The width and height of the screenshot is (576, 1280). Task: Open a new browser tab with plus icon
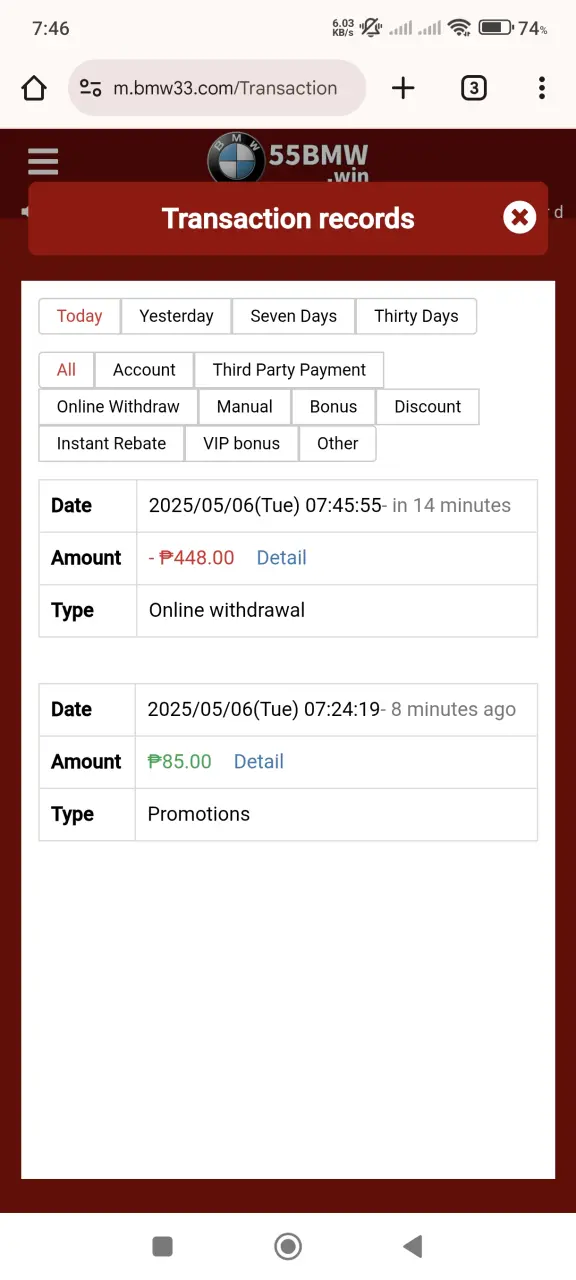pos(403,88)
